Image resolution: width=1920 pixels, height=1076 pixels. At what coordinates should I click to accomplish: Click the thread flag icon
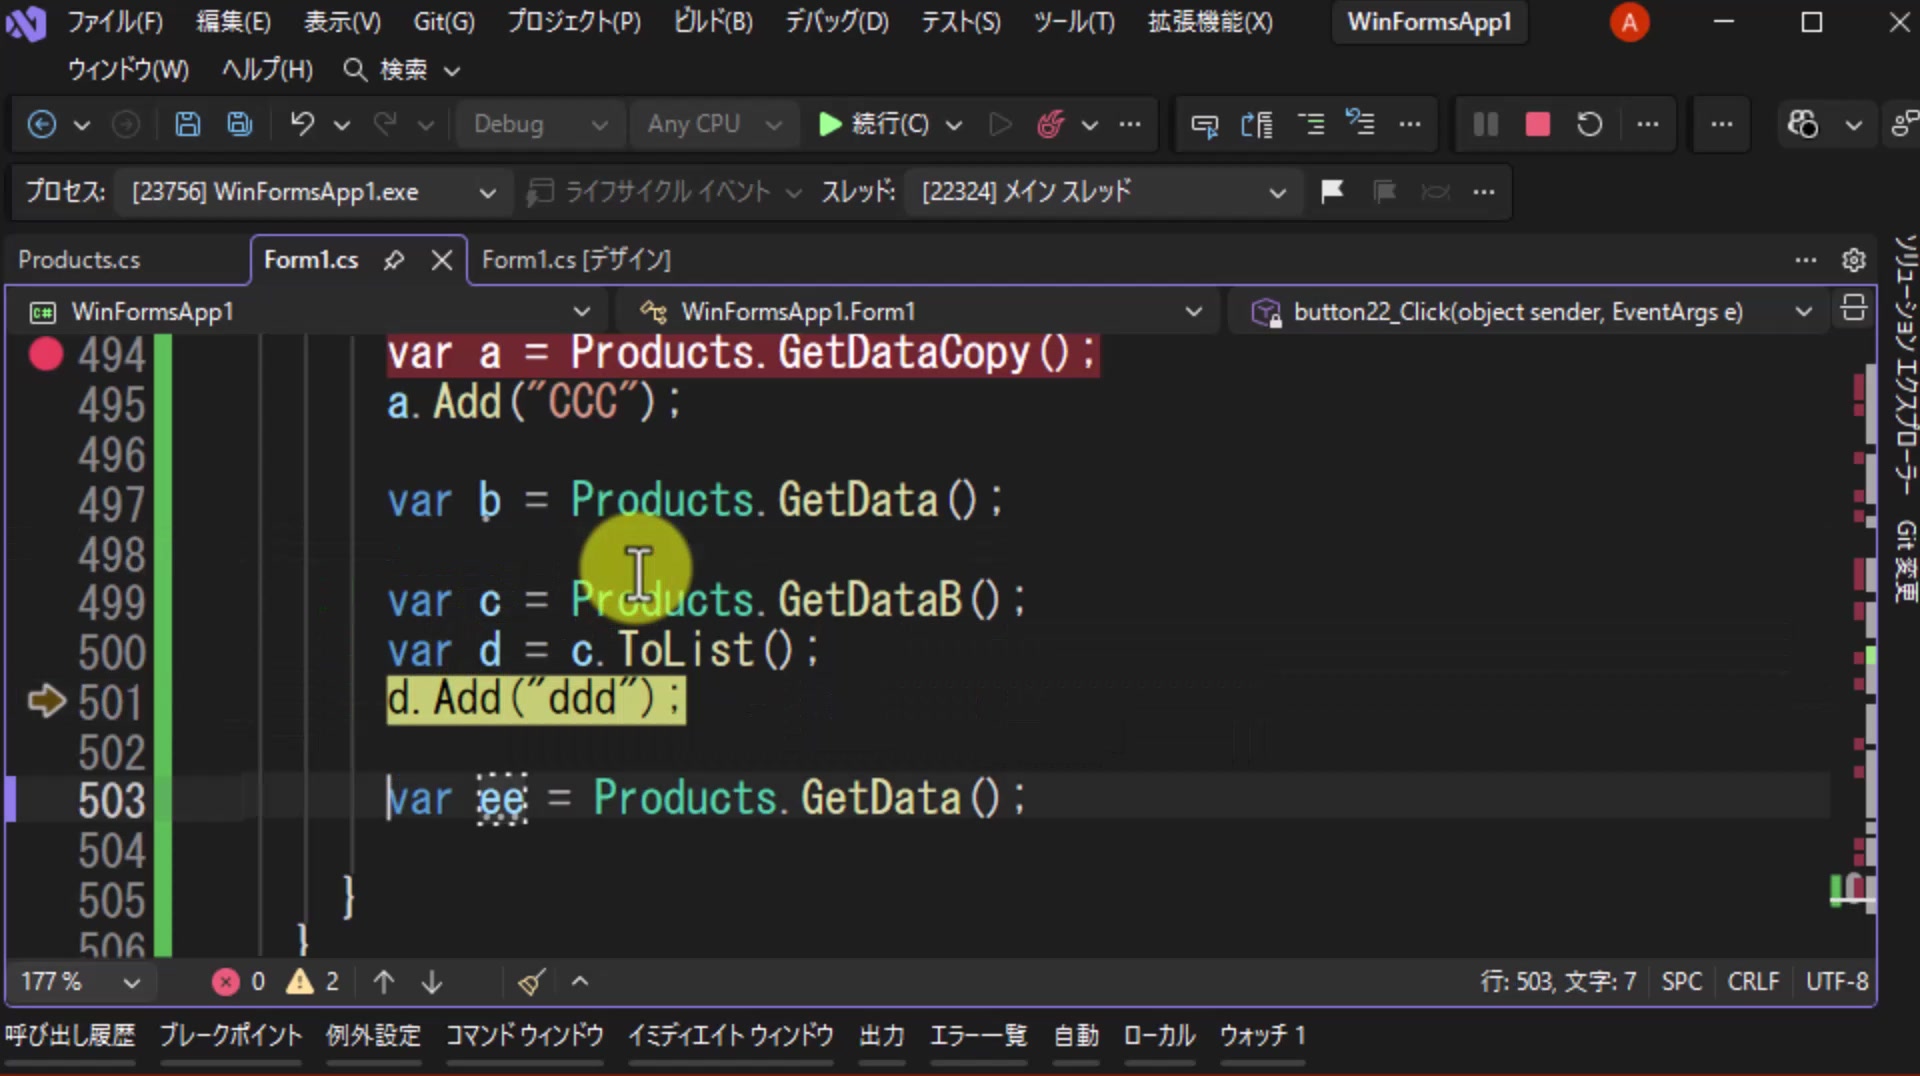pos(1332,191)
